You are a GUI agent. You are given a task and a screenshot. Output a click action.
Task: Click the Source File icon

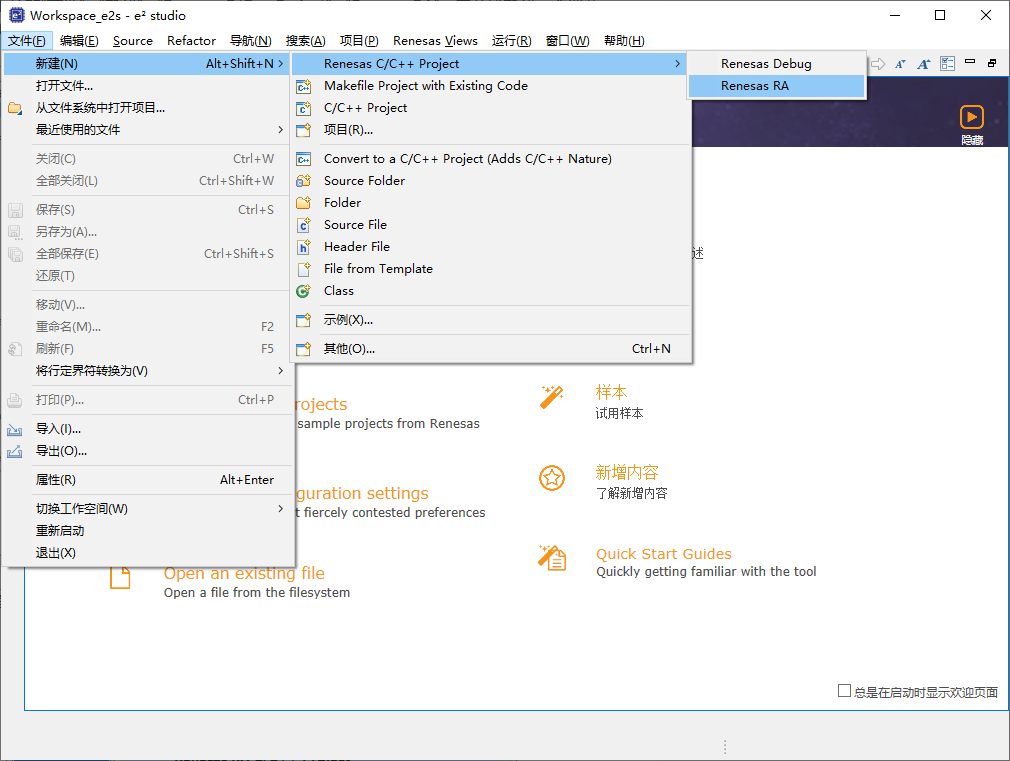pos(303,225)
